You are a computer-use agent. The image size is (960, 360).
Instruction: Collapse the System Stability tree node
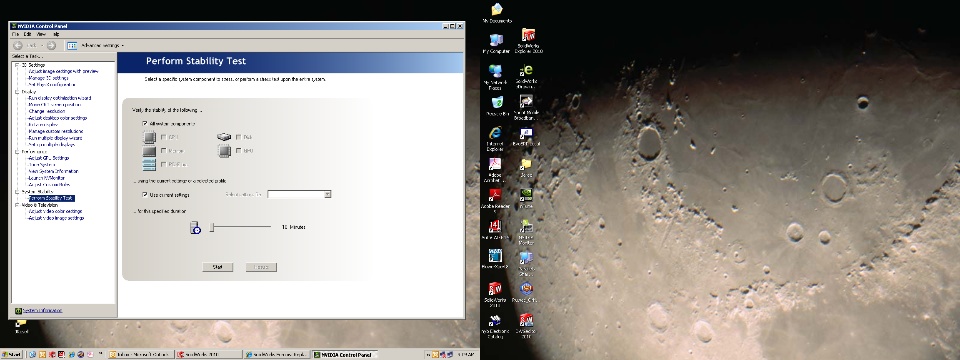coord(17,192)
